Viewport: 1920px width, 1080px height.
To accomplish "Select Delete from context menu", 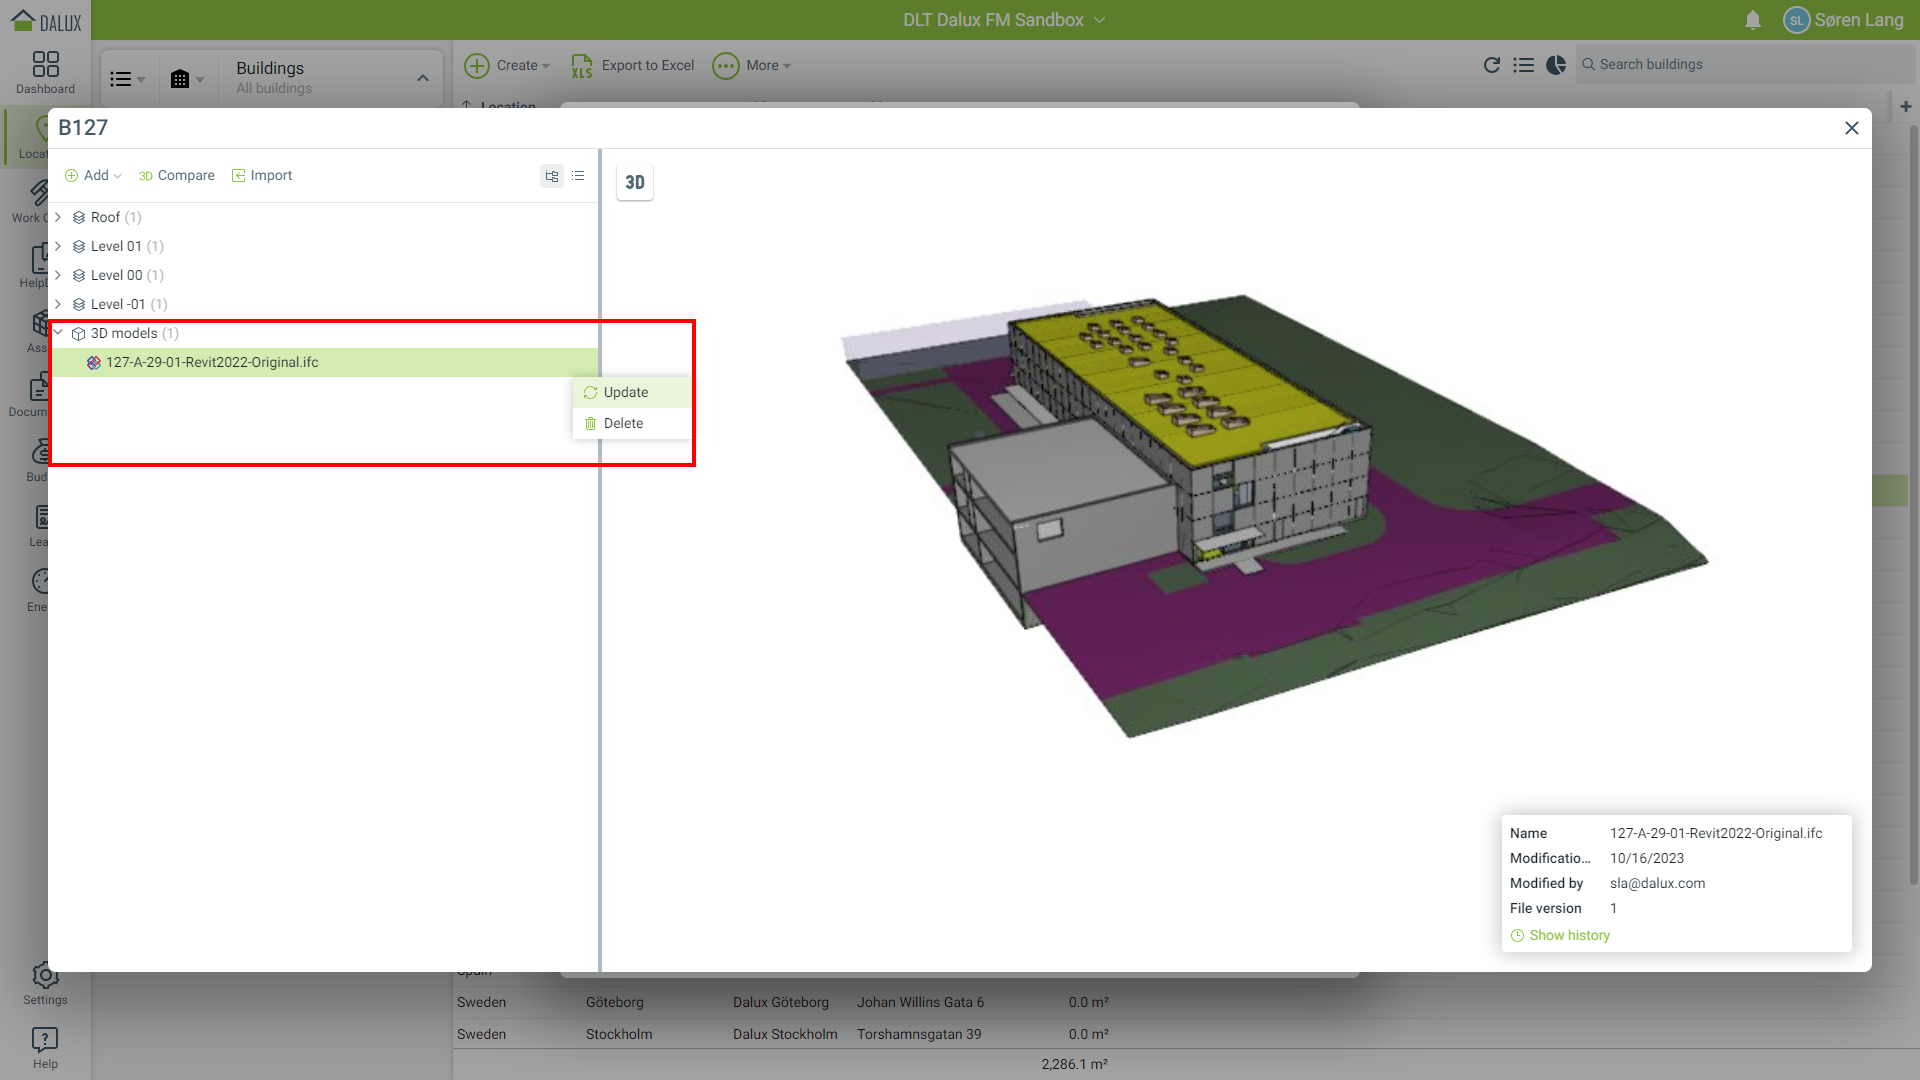I will 623,423.
